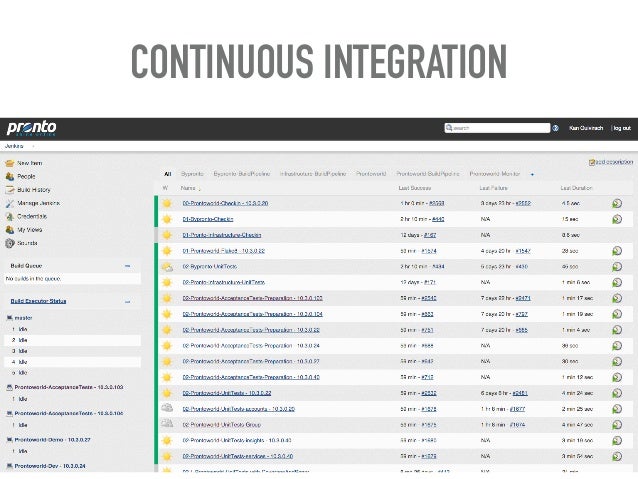
Task: Open last success build #1574
Action: tap(429, 251)
